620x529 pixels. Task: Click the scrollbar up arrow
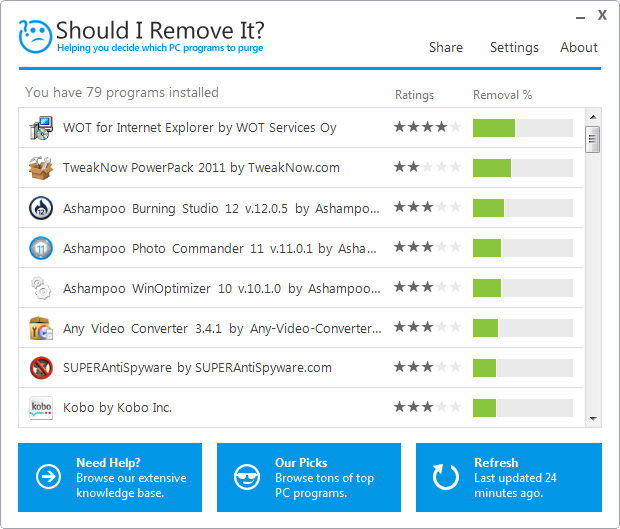pyautogui.click(x=593, y=117)
